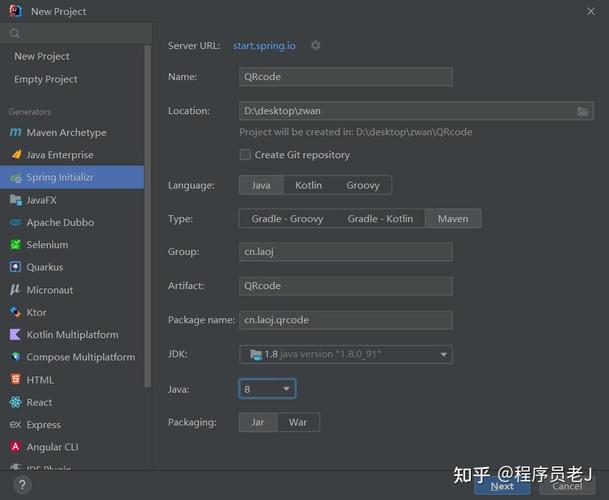Select Groovy as the language
This screenshot has height=500, width=609.
pos(363,185)
